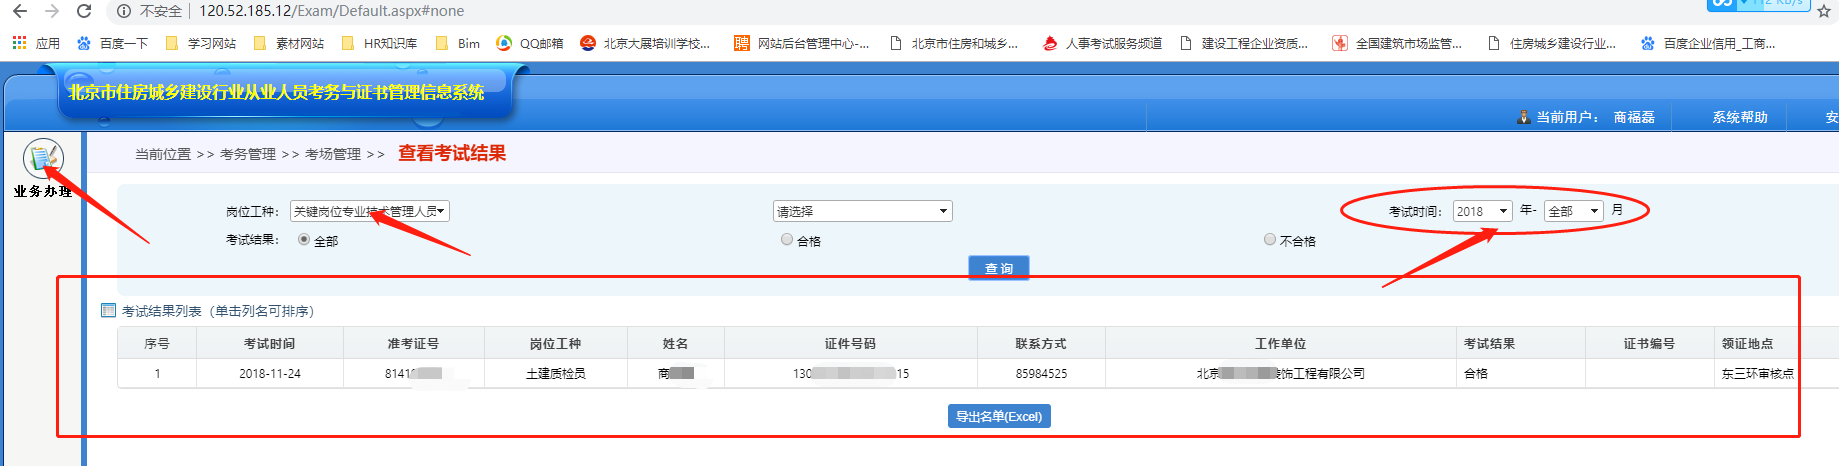
Task: Open the 请选择 dropdown
Action: (x=862, y=211)
